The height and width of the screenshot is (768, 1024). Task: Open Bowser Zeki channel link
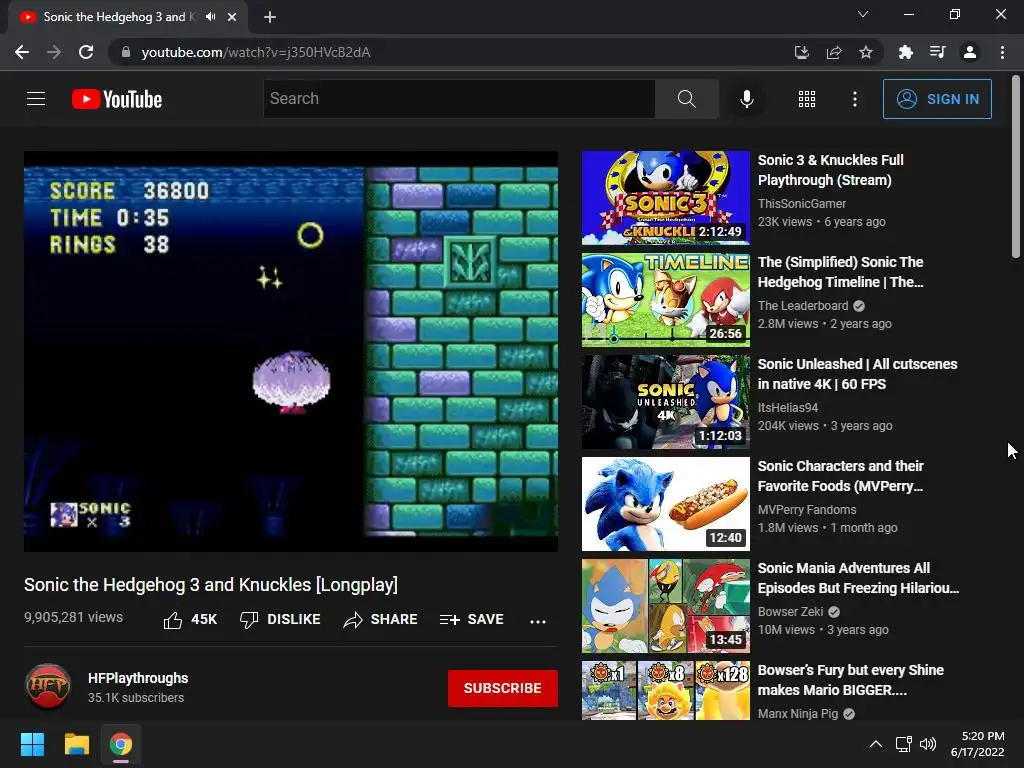pyautogui.click(x=790, y=611)
